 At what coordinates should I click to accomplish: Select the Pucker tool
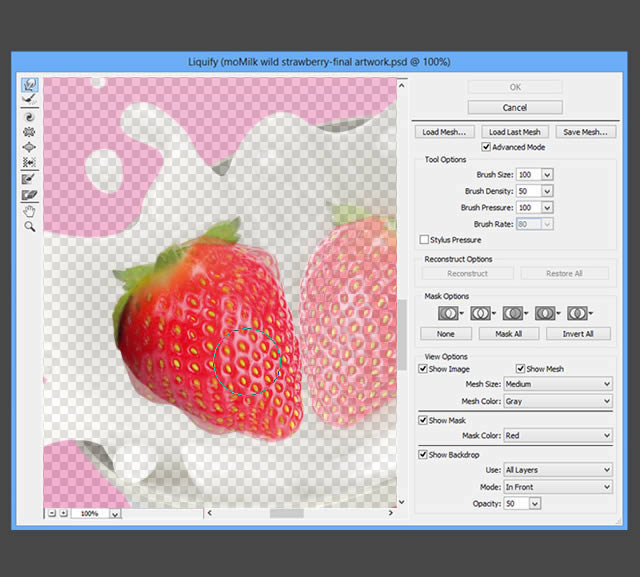(29, 132)
